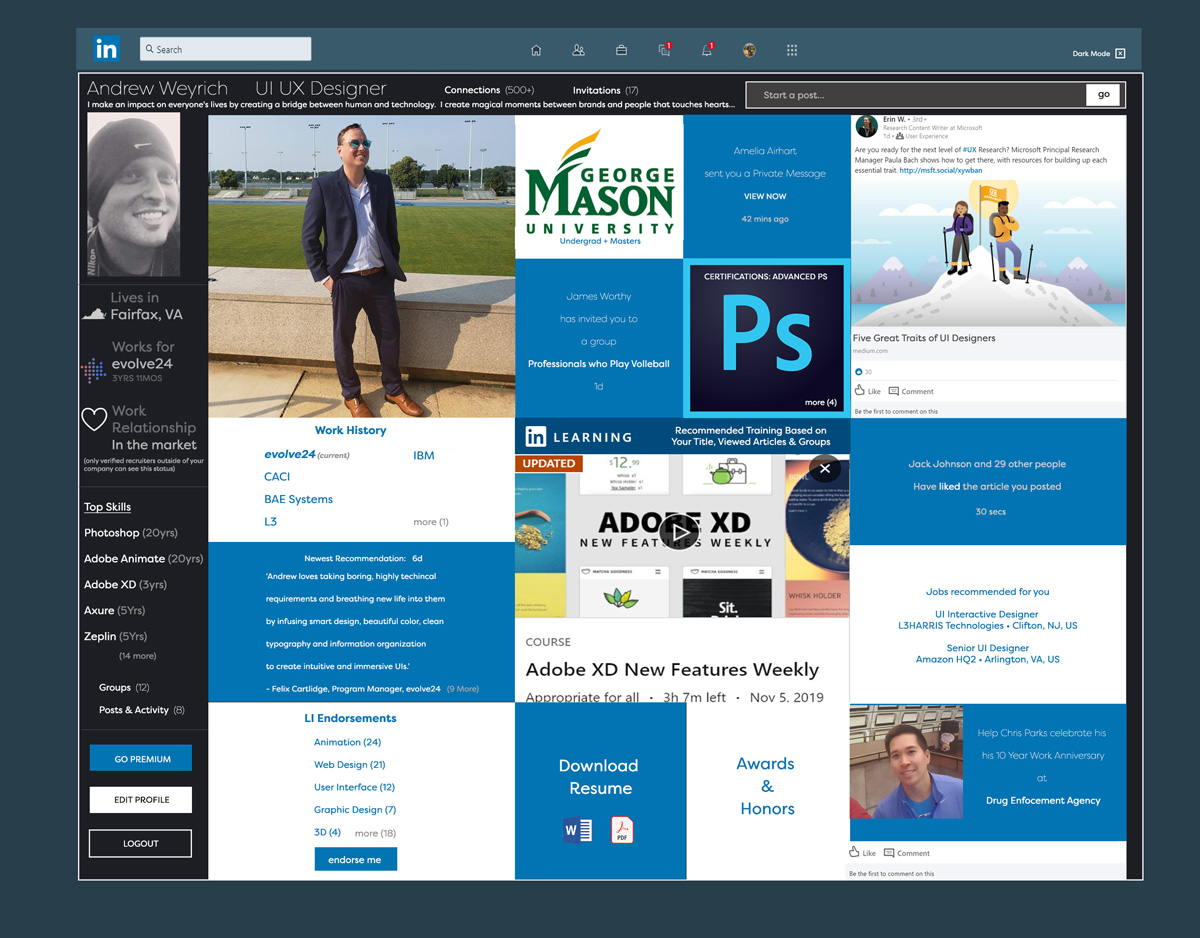
Task: Open Invitations (17)
Action: [606, 90]
